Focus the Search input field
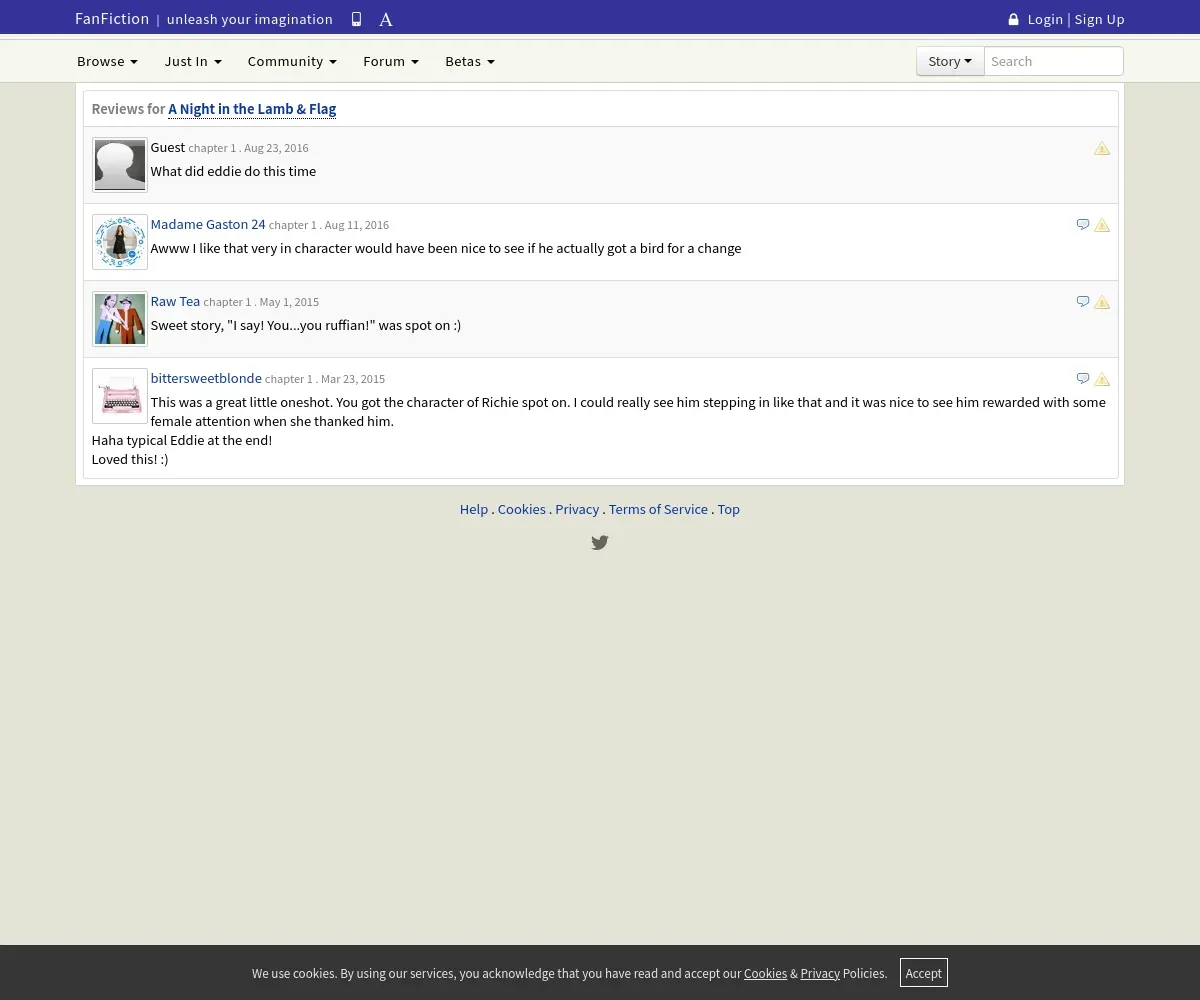Screen dimensions: 1200x1000 pyautogui.click(x=1053, y=61)
